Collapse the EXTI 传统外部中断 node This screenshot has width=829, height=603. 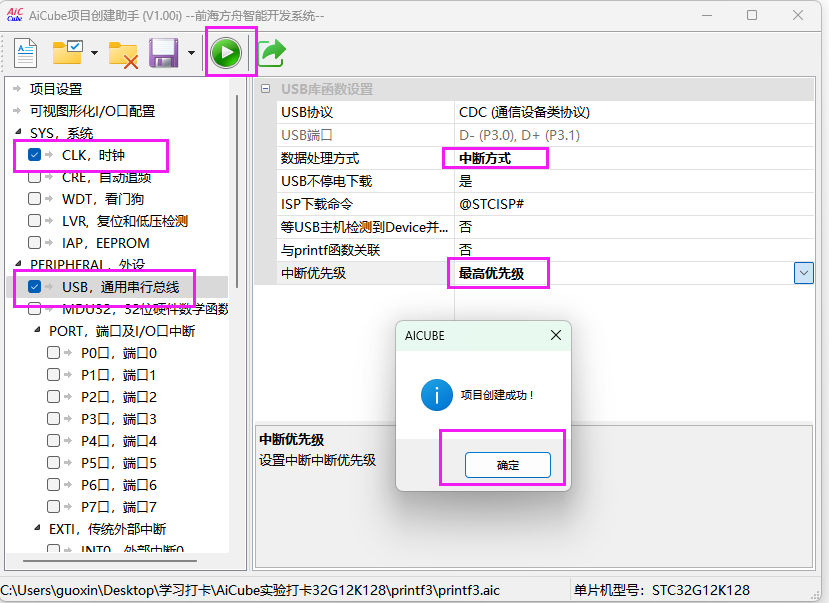pyautogui.click(x=38, y=528)
